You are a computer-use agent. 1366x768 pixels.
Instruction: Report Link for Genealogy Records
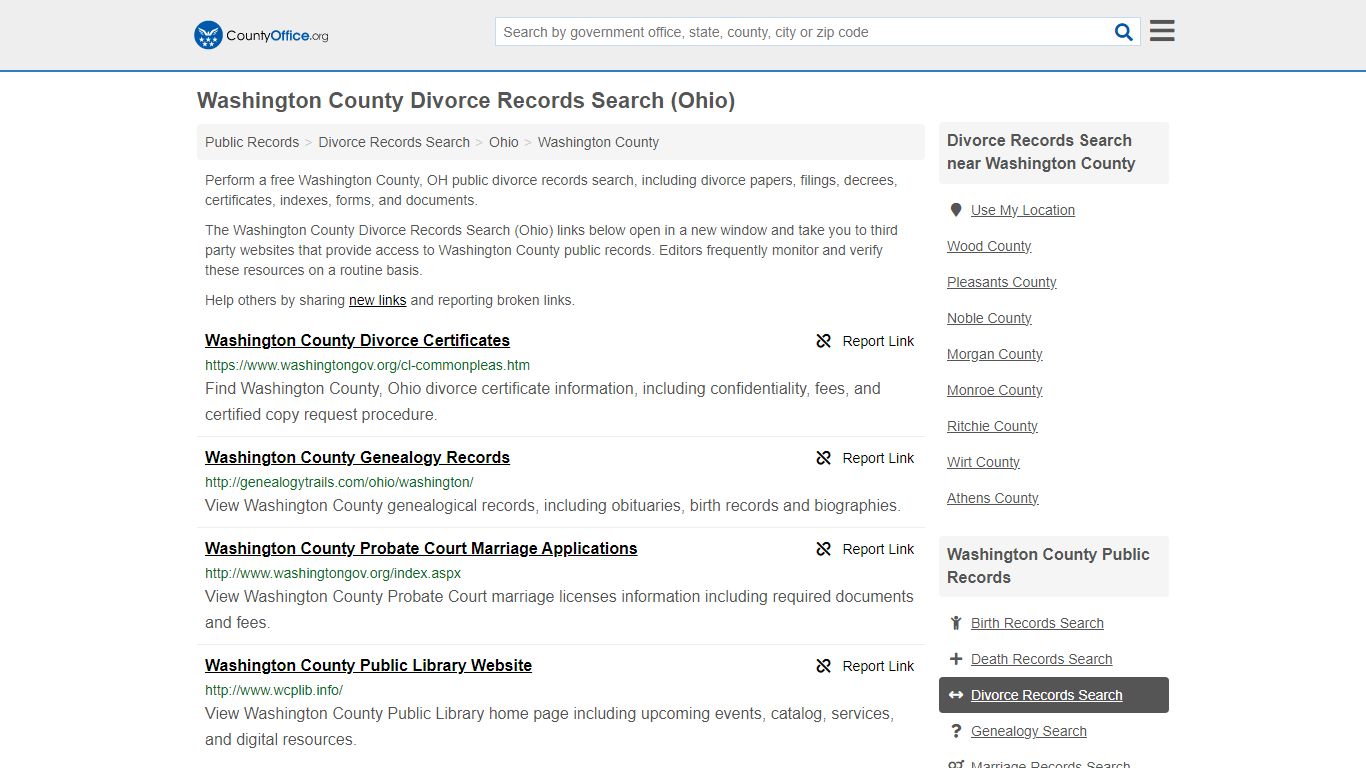point(865,458)
